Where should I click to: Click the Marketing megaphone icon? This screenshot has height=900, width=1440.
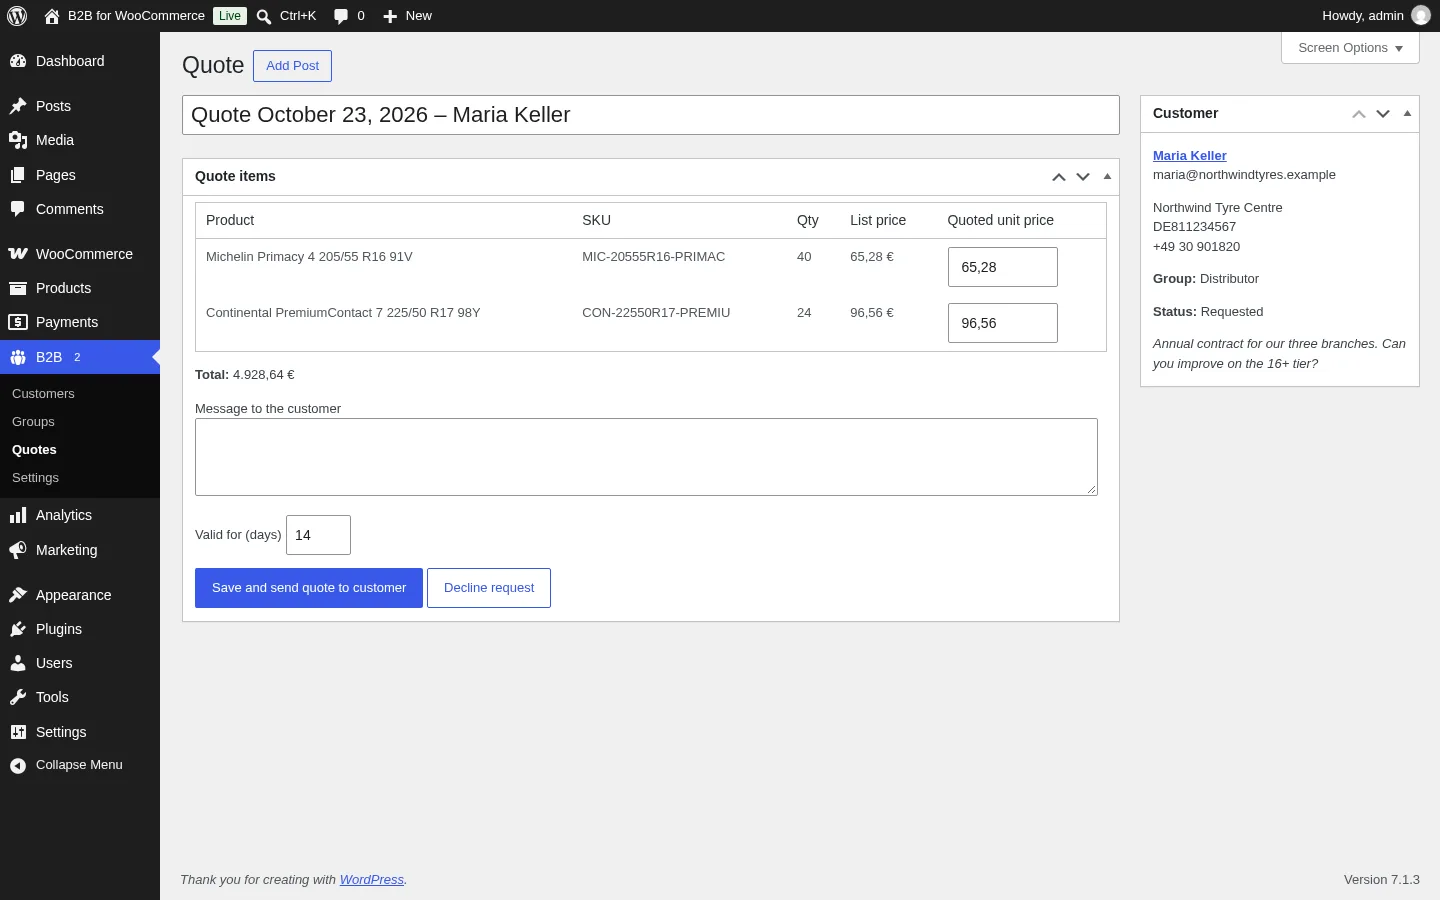pos(18,550)
